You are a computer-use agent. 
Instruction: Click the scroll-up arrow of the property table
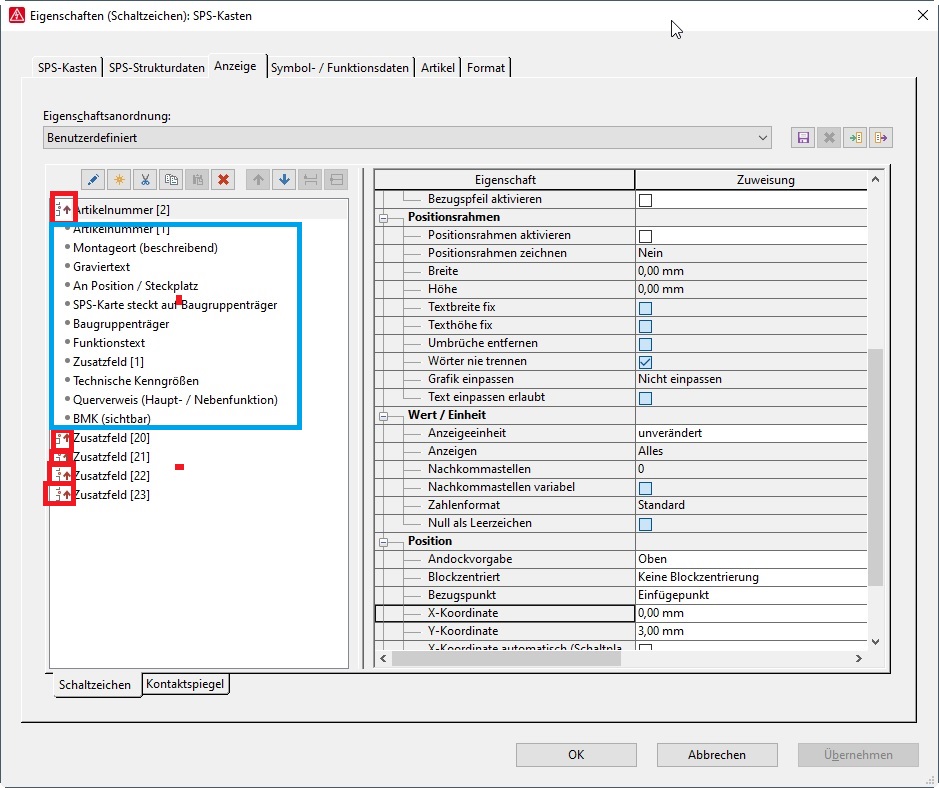[875, 179]
